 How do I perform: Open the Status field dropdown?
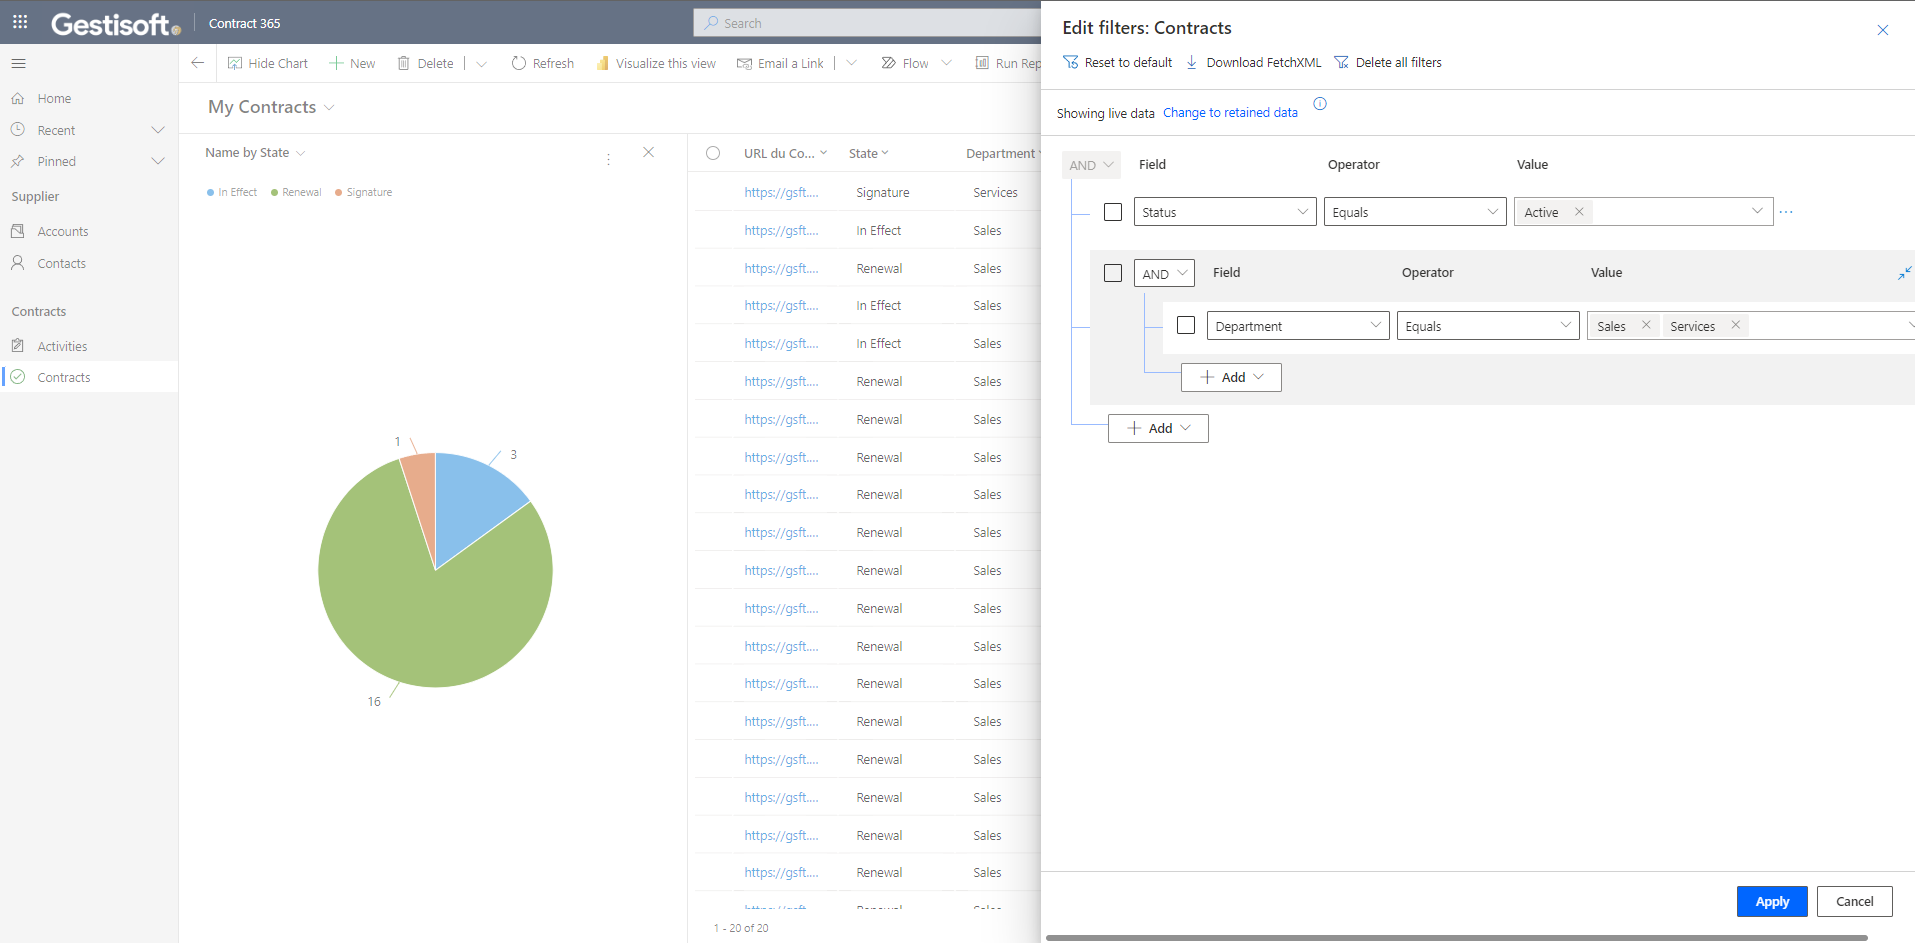click(1225, 212)
